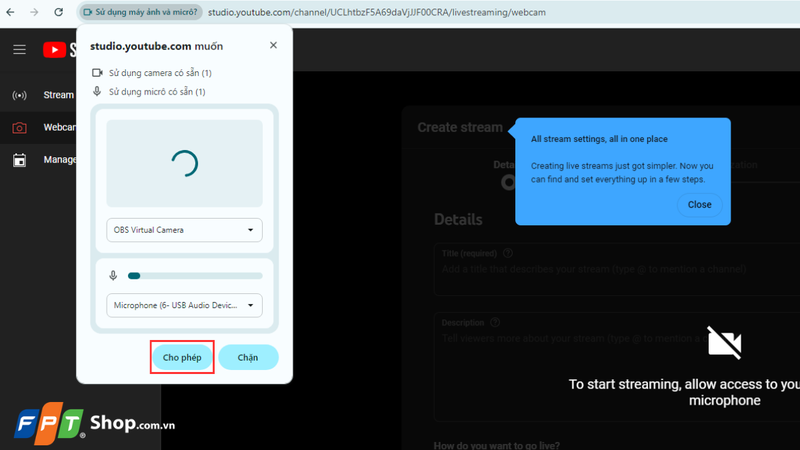
Task: Click the Cho phép allow button
Action: (182, 357)
